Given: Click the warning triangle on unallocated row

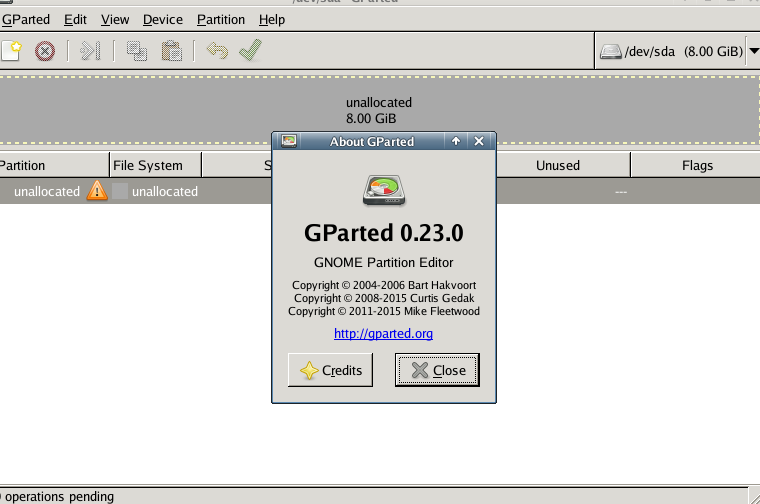Looking at the screenshot, I should [97, 190].
